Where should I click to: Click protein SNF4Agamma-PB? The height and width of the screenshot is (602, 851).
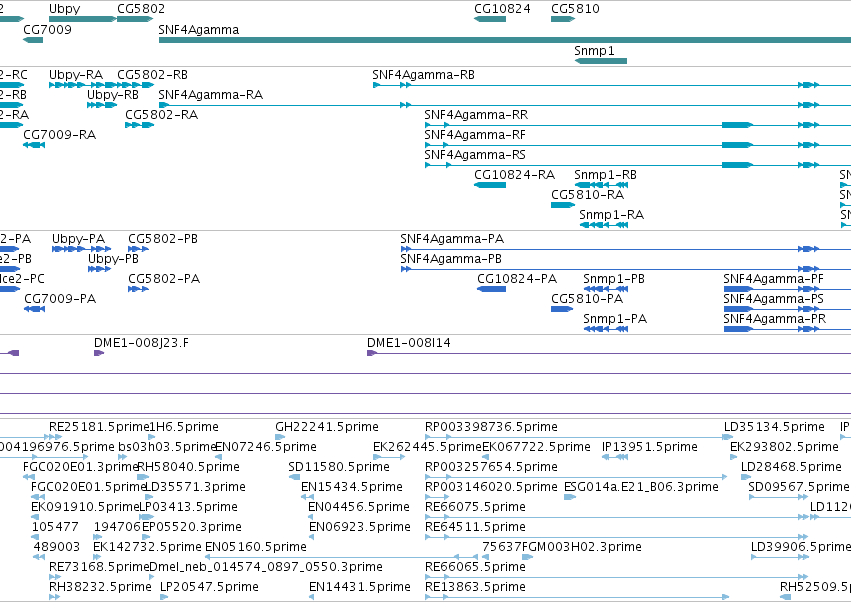click(x=626, y=269)
